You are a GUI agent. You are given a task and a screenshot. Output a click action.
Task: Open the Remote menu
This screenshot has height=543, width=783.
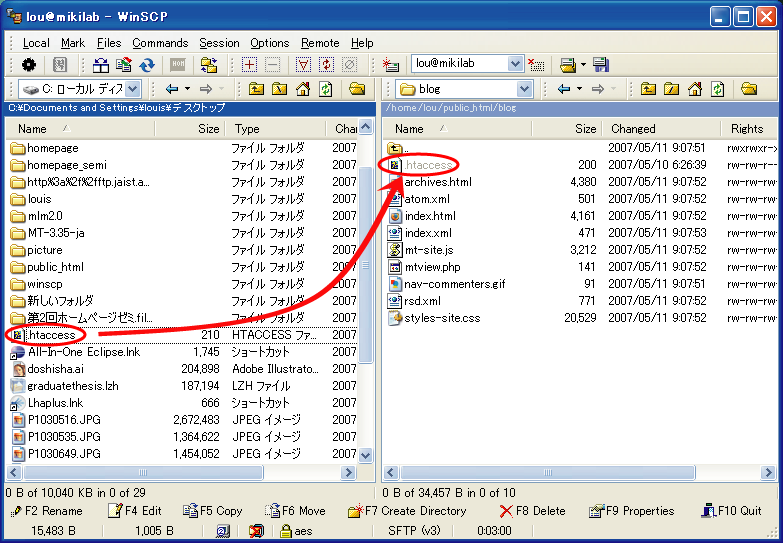(320, 43)
